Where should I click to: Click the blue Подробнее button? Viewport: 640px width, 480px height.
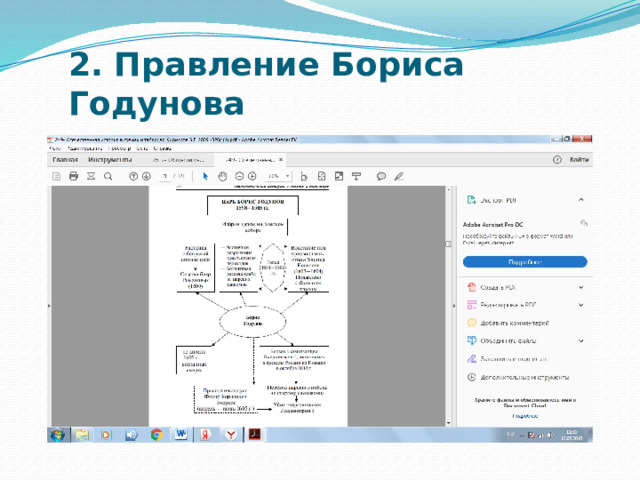coord(525,262)
